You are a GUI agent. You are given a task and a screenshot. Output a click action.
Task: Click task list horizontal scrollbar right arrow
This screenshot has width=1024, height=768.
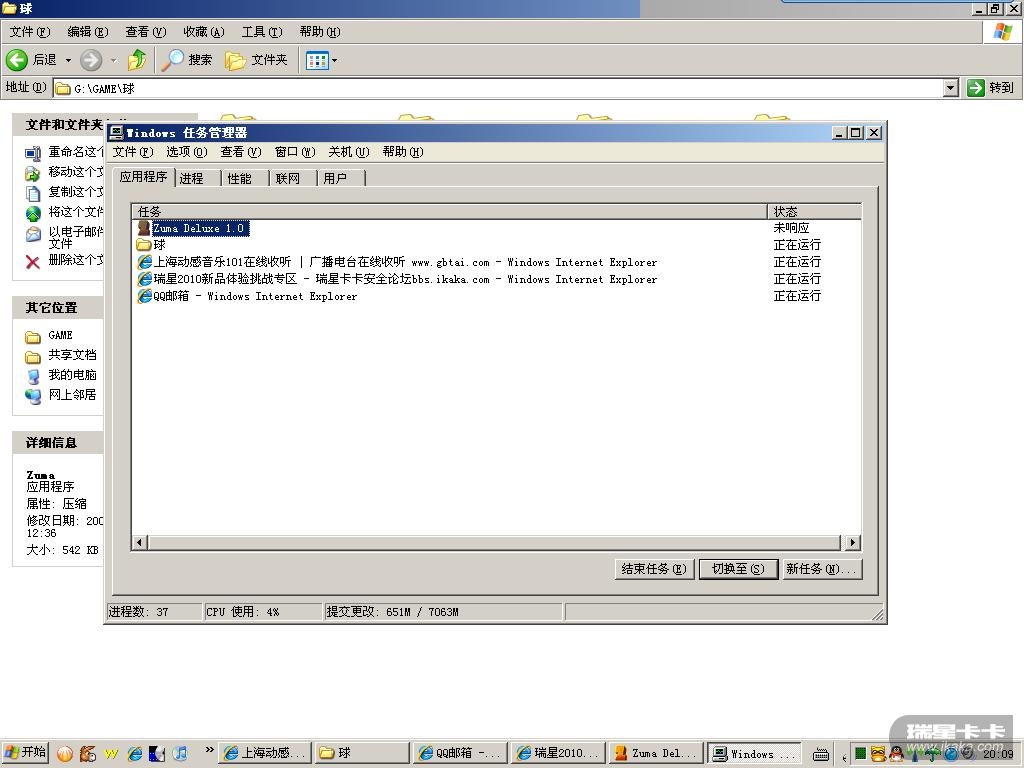pyautogui.click(x=852, y=542)
